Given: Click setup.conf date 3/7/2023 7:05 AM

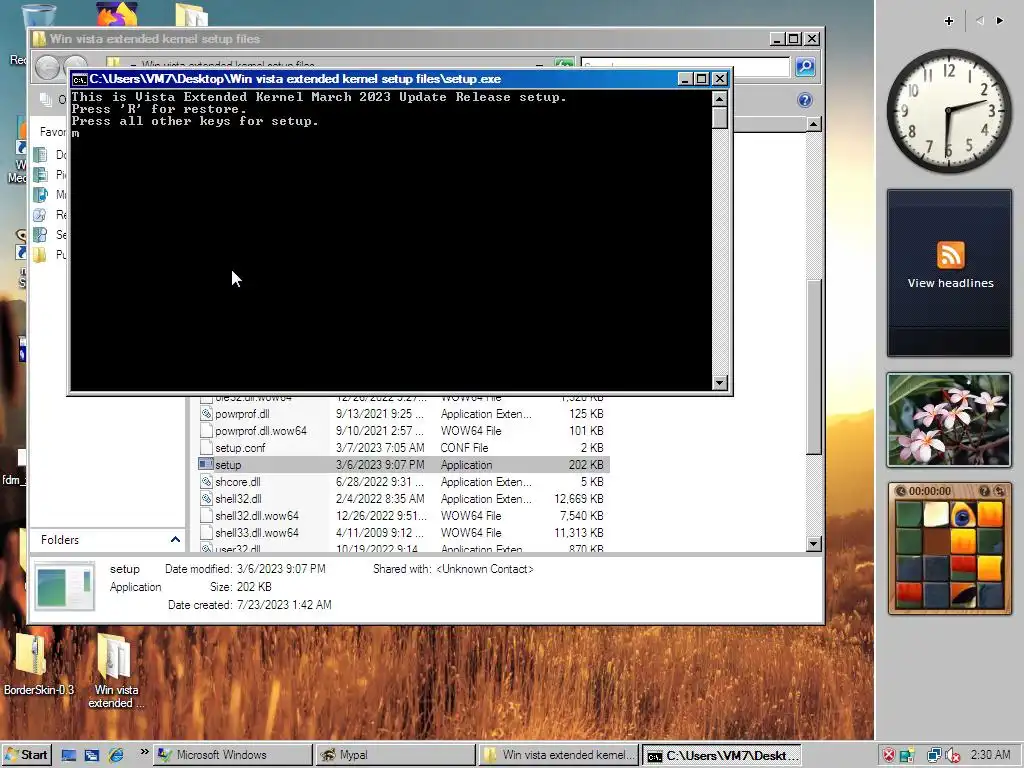Looking at the screenshot, I should (380, 448).
